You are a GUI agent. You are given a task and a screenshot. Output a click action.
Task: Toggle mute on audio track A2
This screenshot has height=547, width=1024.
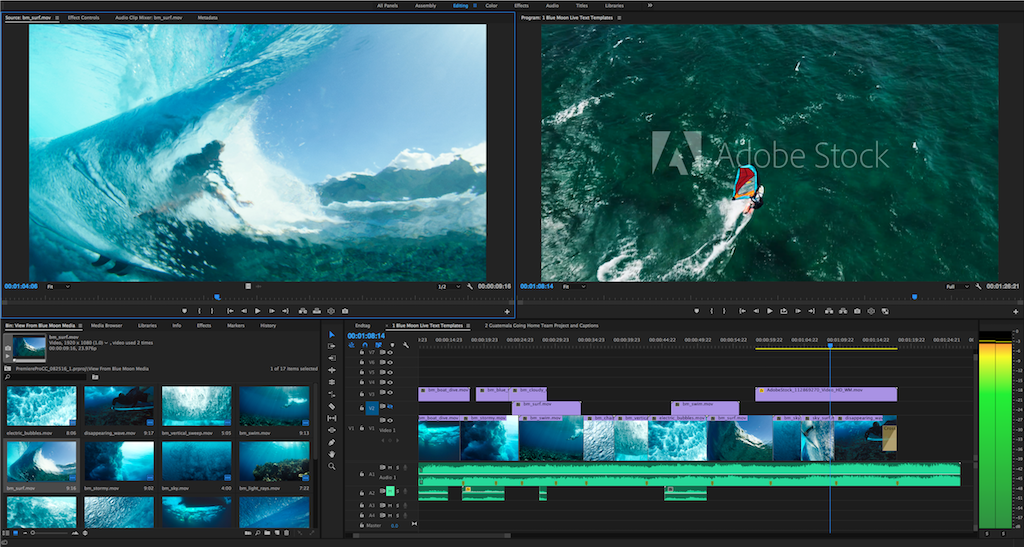pyautogui.click(x=390, y=491)
